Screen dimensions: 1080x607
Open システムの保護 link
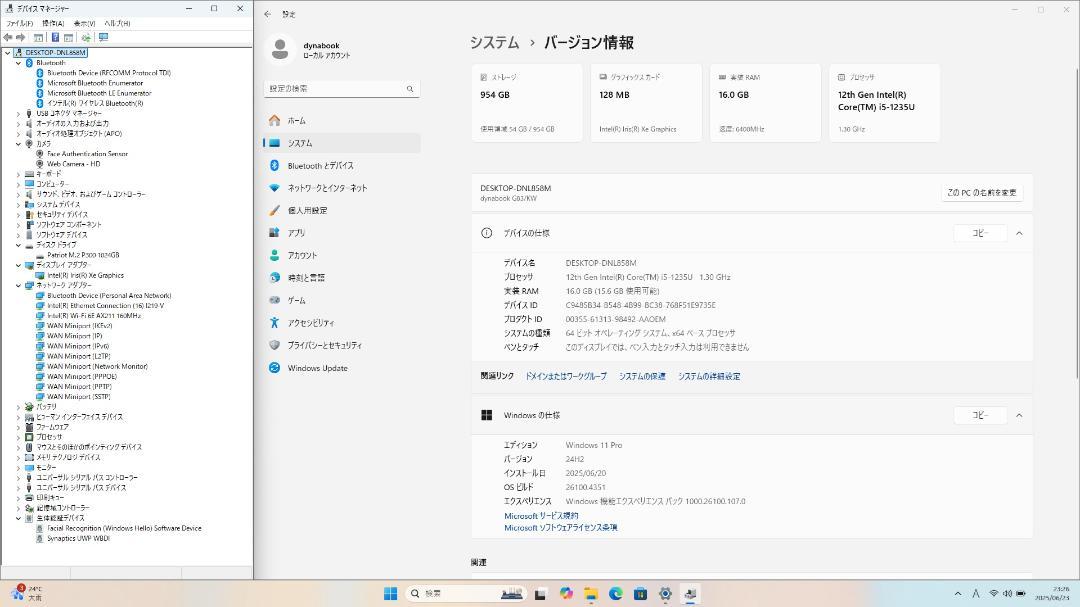tap(642, 376)
